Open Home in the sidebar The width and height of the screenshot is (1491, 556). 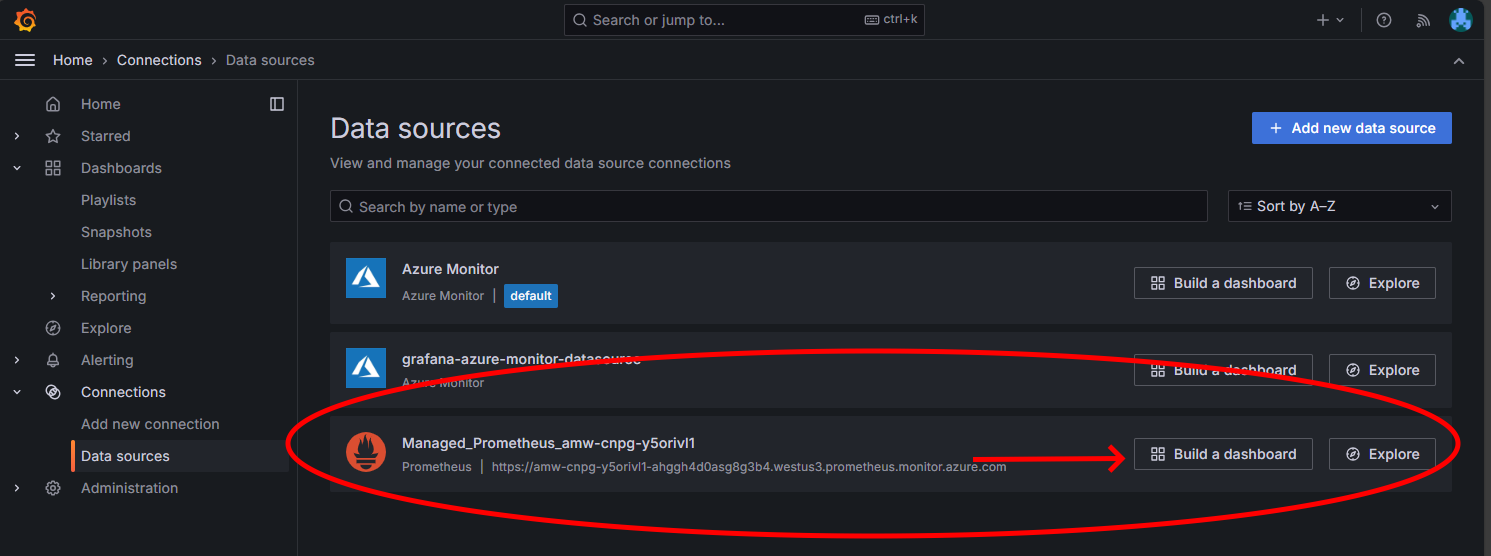click(101, 104)
